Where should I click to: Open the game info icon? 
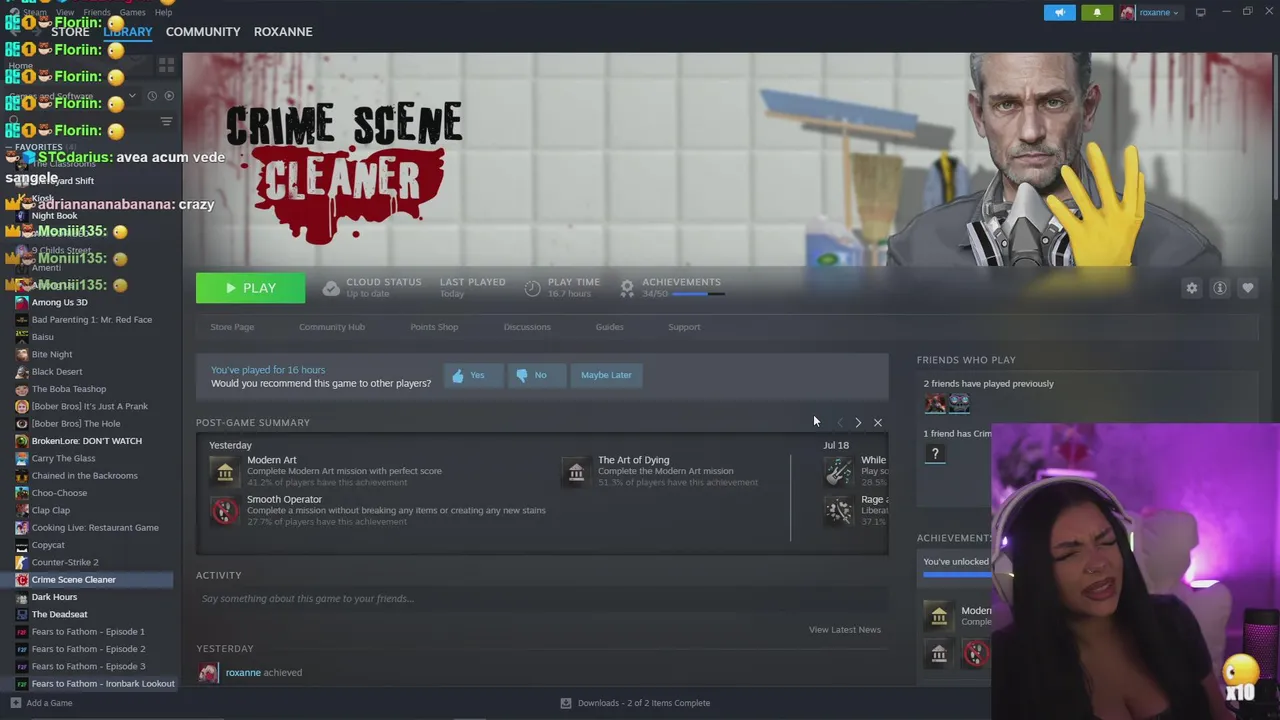[x=1220, y=288]
